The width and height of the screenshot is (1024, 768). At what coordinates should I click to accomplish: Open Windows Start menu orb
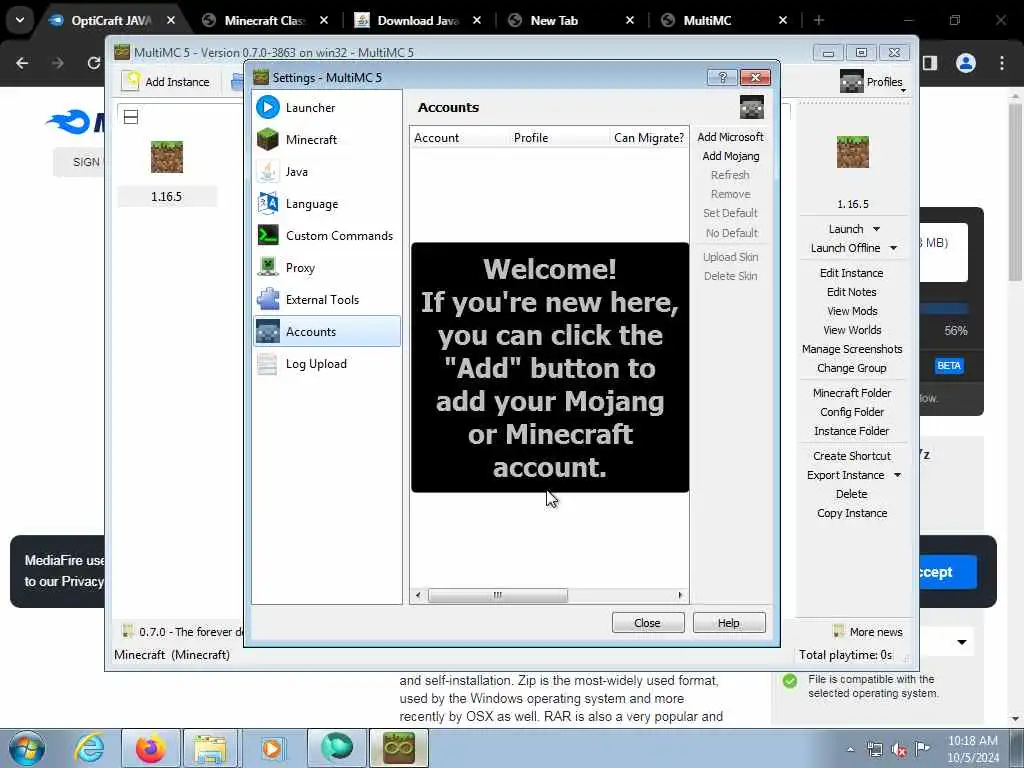27,748
